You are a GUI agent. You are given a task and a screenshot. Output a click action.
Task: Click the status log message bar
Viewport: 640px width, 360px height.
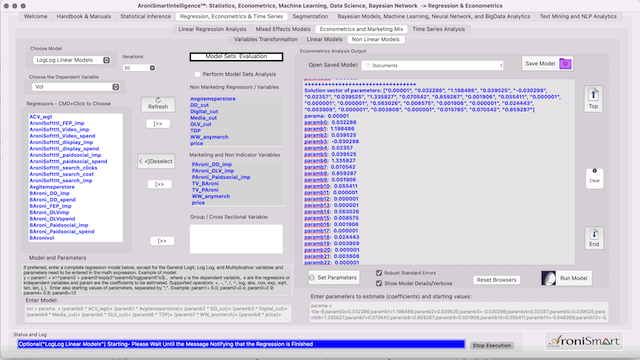click(x=241, y=344)
